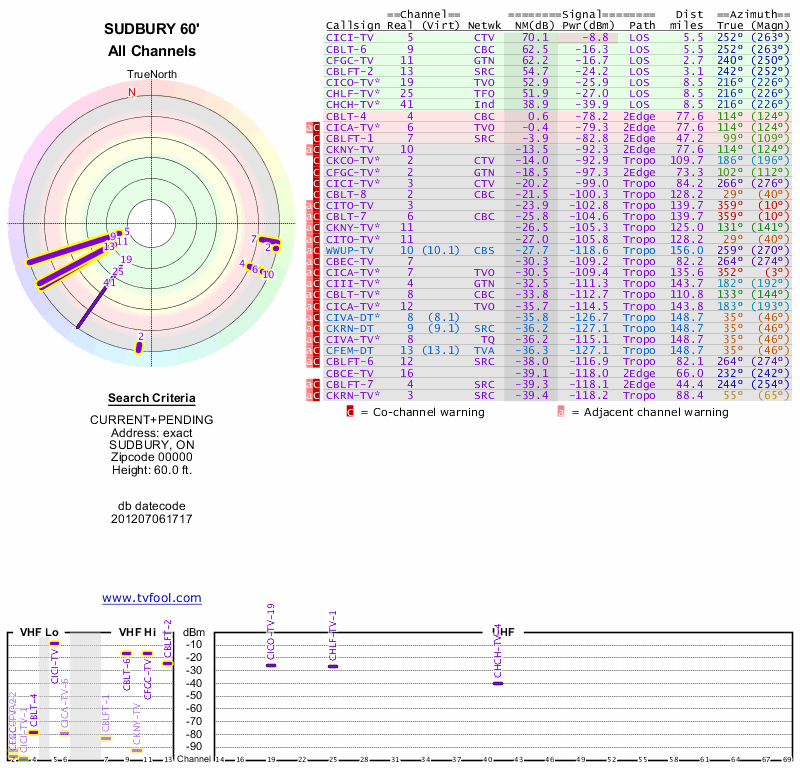Click the Netwk column header

(484, 26)
